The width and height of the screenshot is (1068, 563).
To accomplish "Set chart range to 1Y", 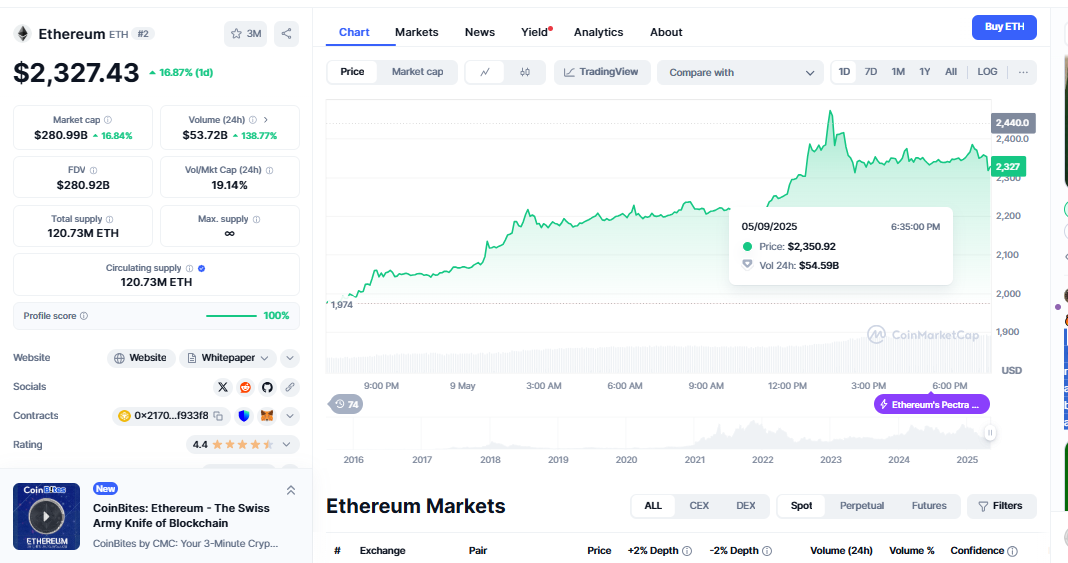I will (x=924, y=72).
